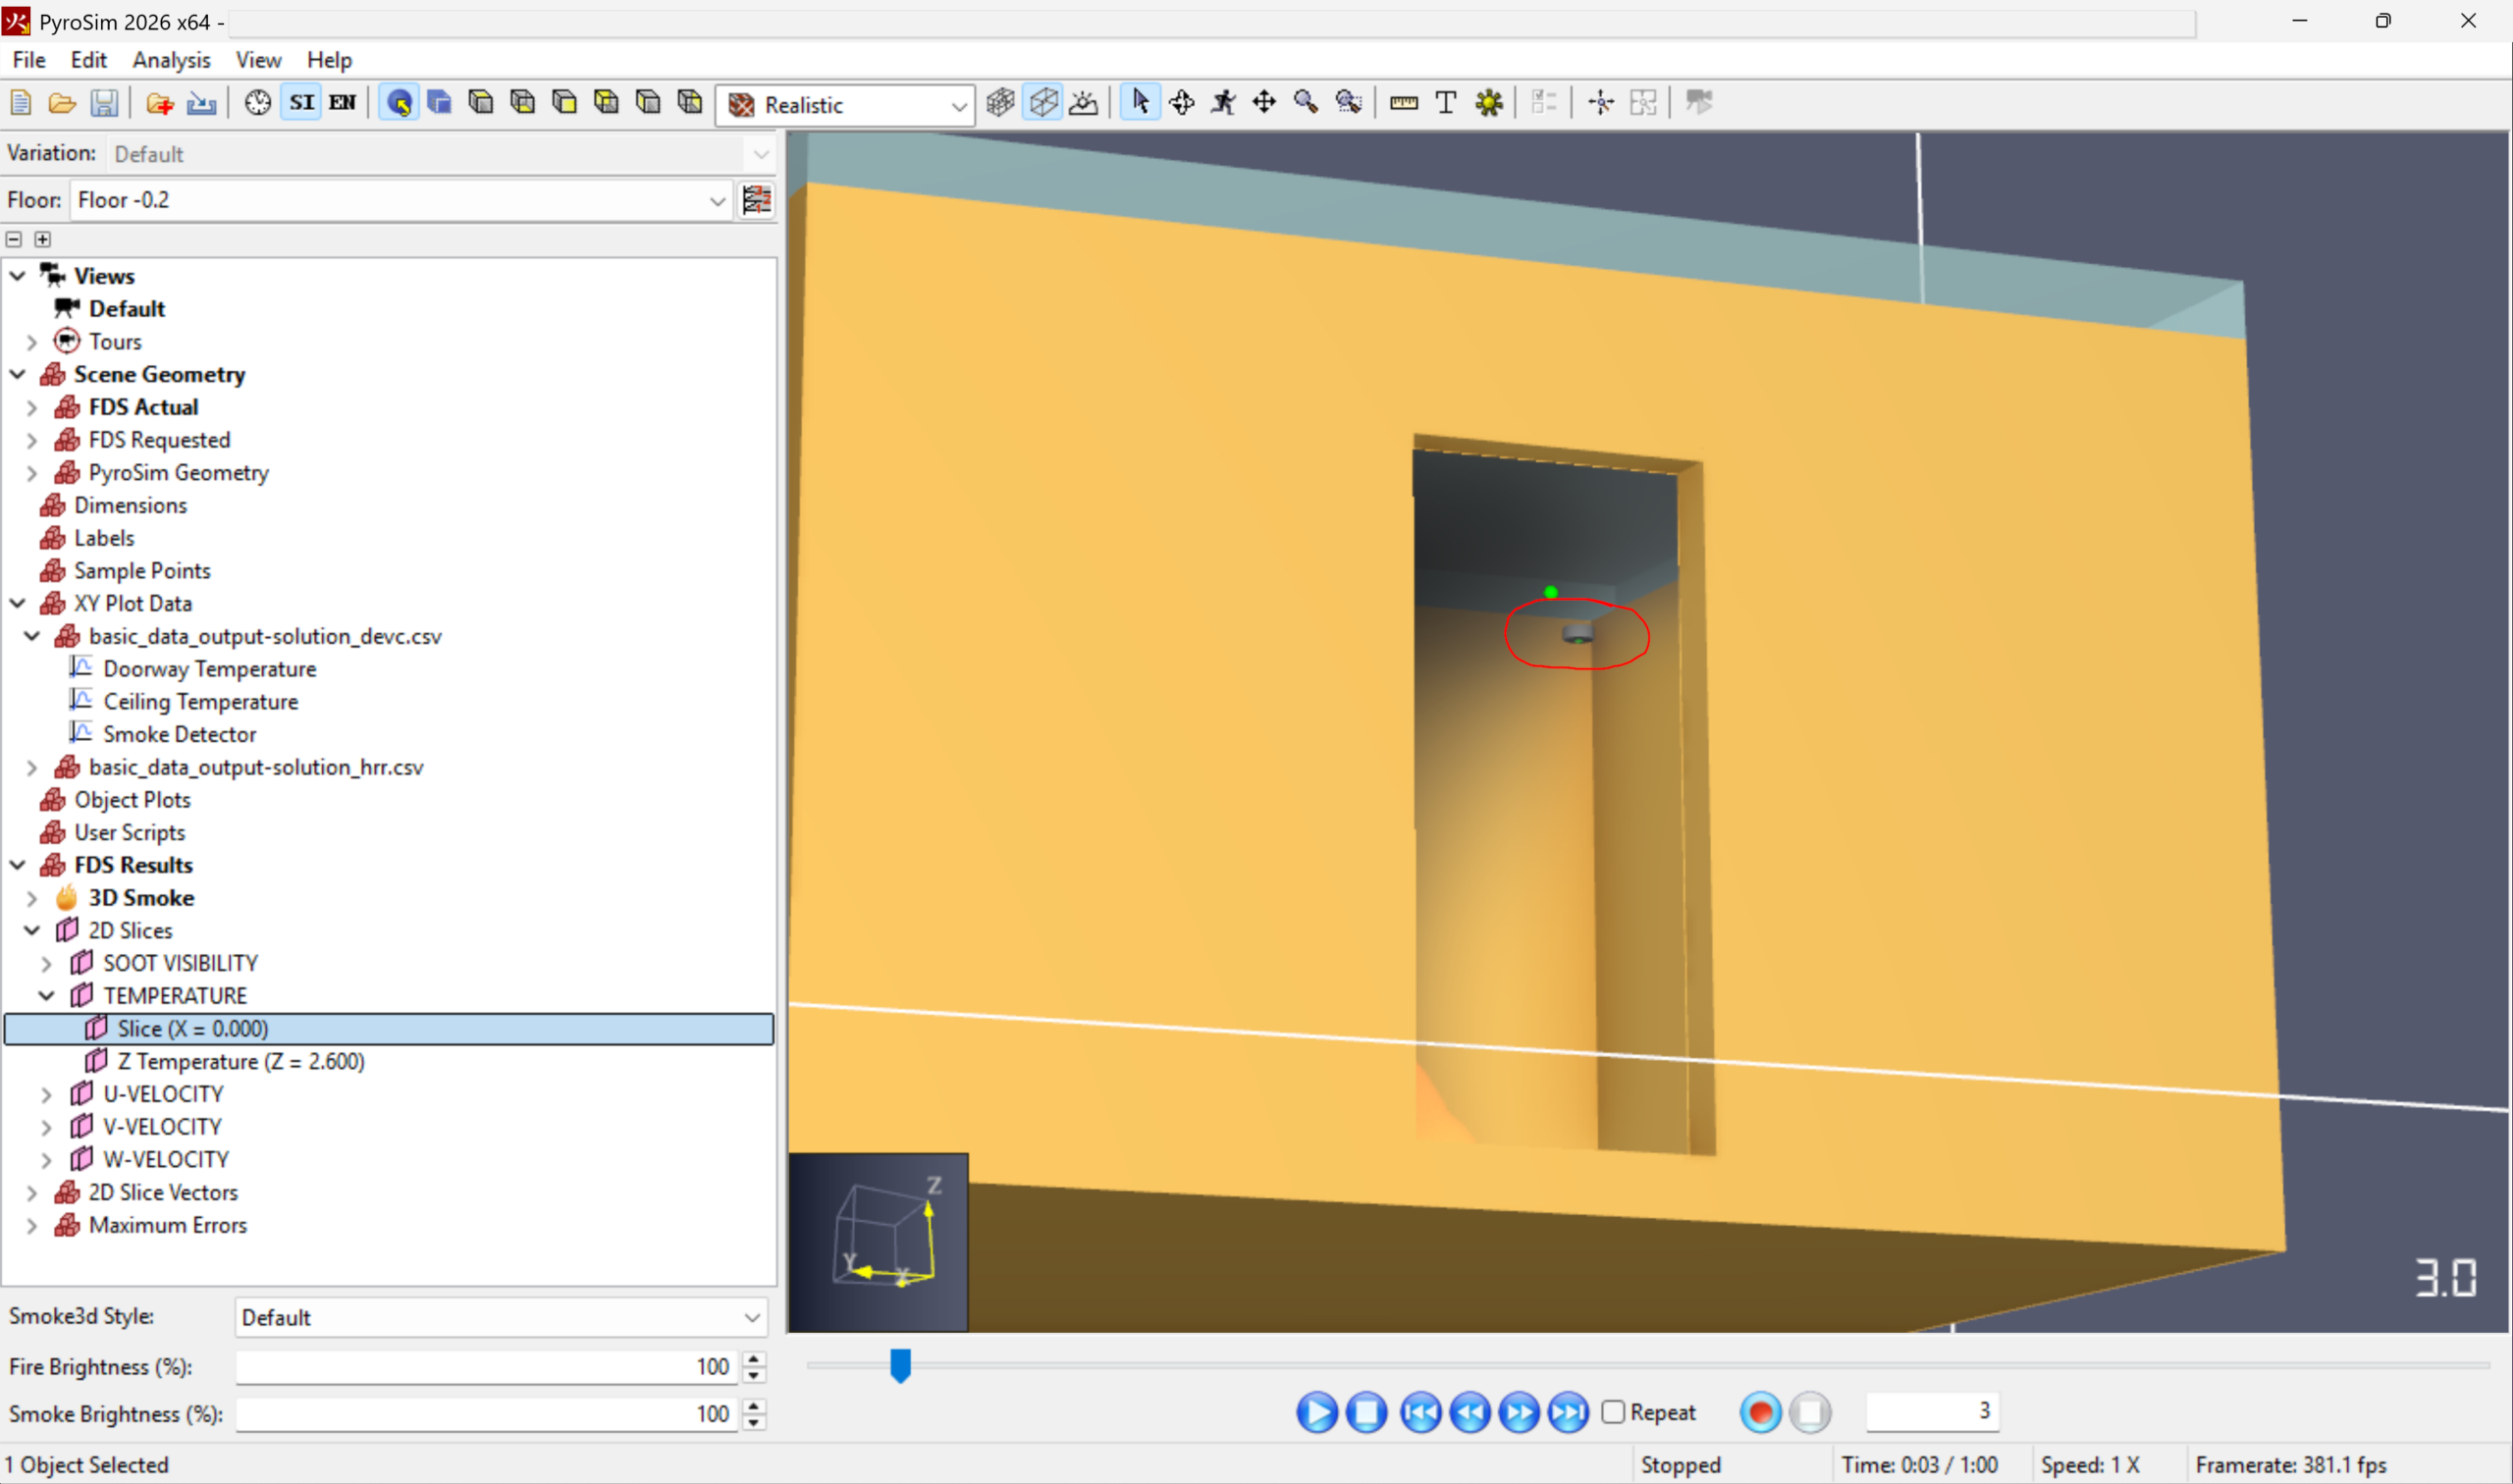Expand the 3D Smoke node

32,898
